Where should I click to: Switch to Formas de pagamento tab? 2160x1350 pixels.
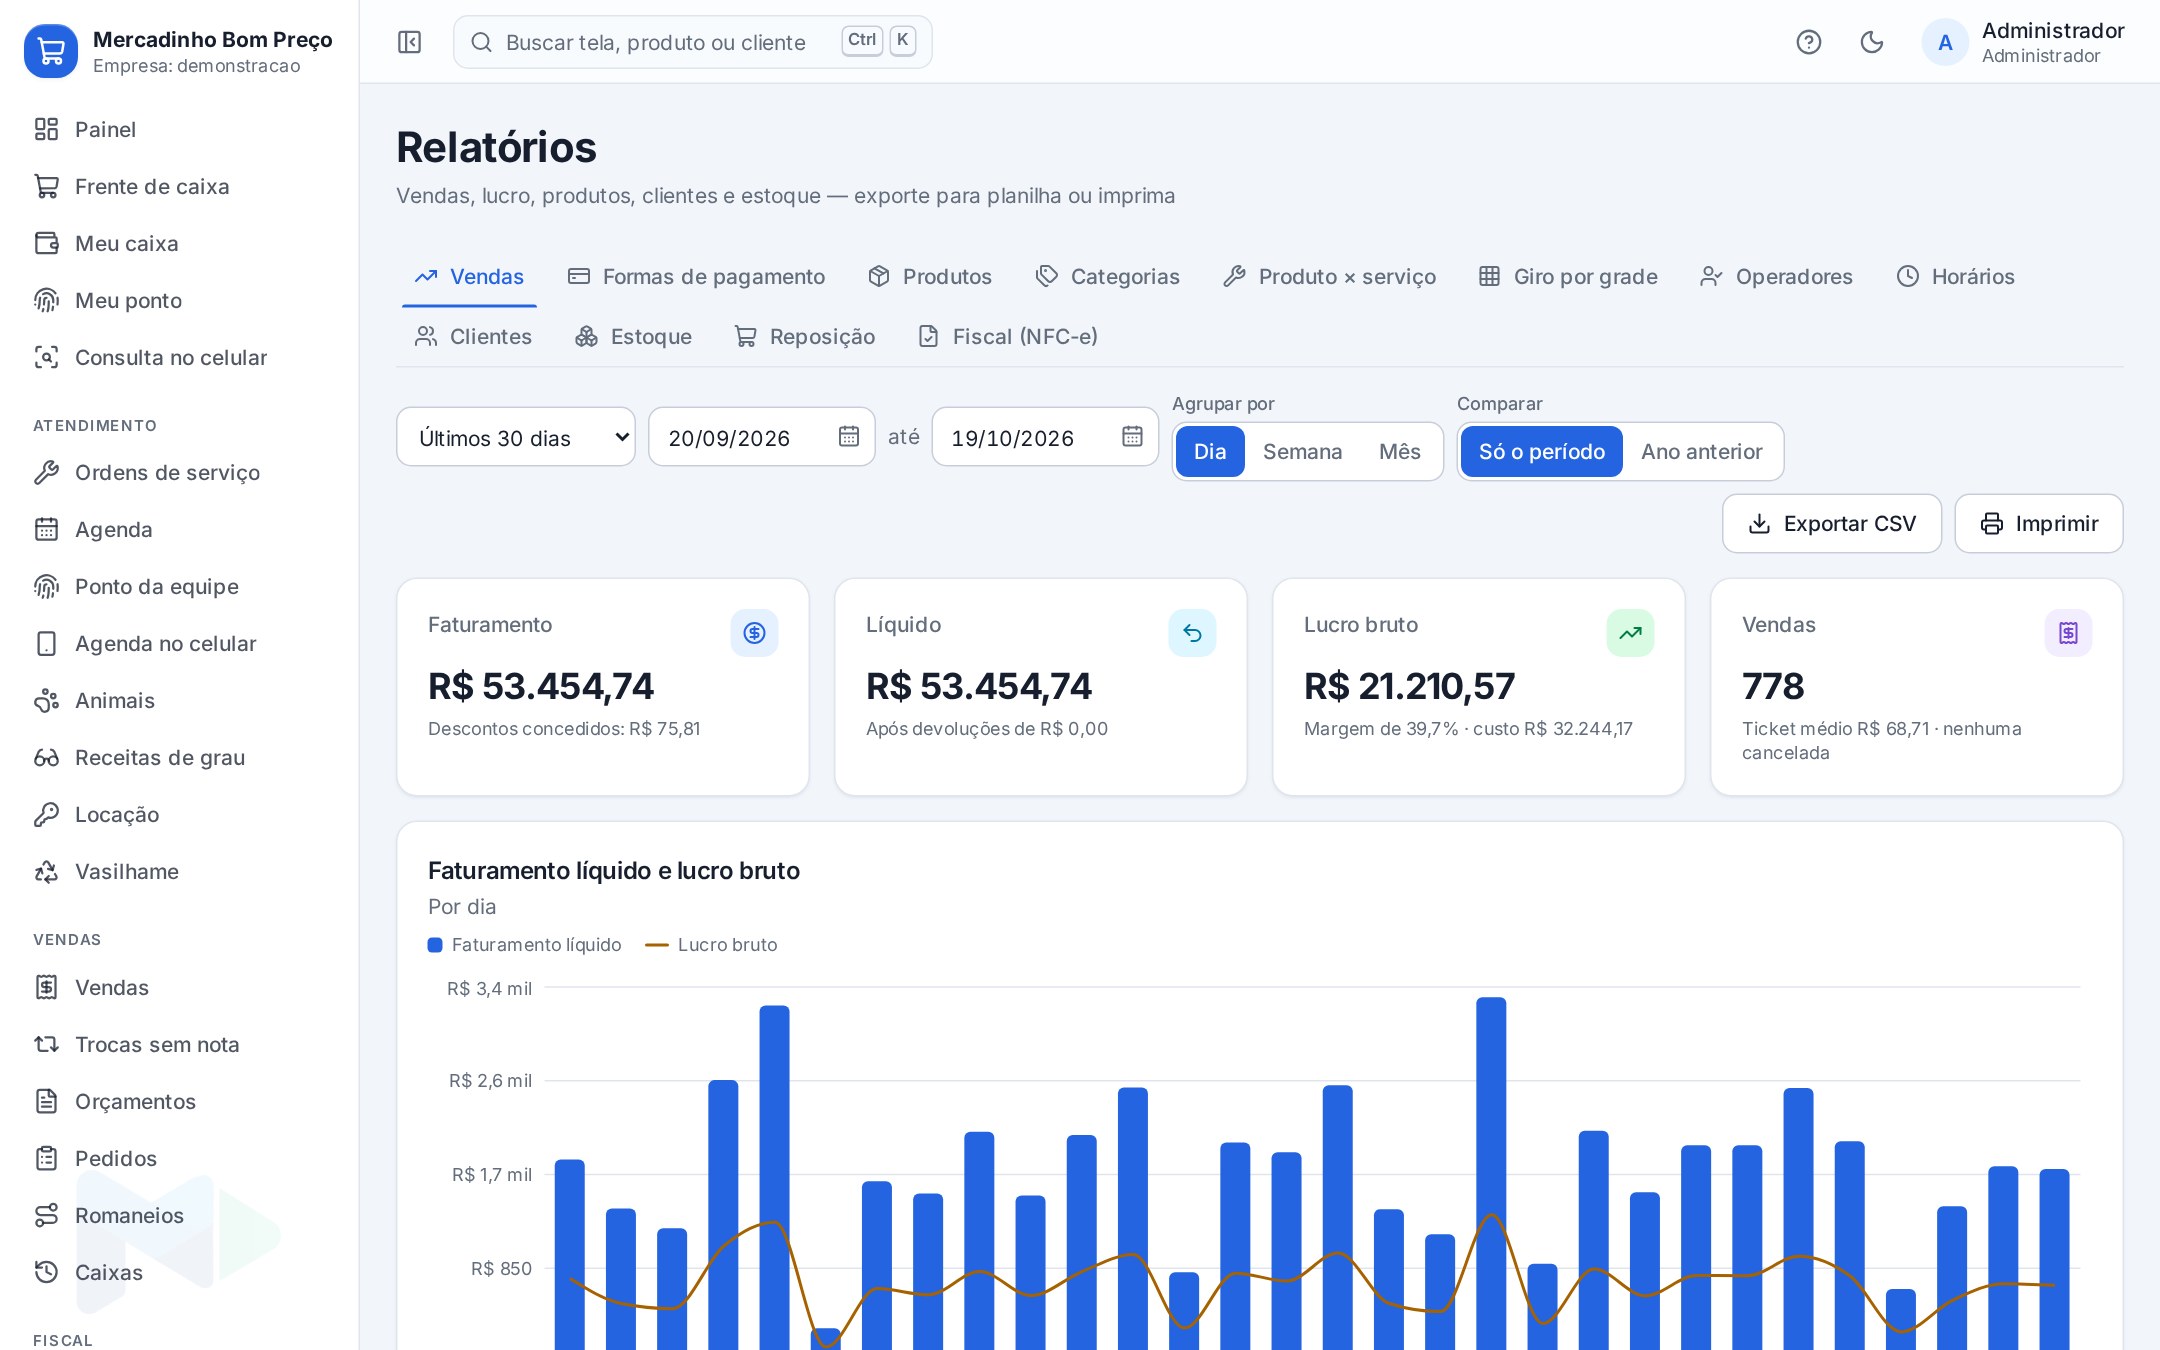coord(696,276)
